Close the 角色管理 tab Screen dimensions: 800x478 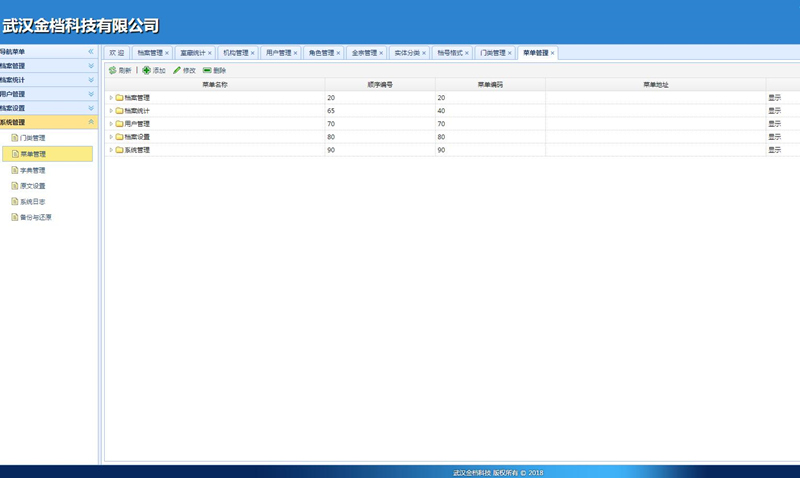(x=338, y=53)
